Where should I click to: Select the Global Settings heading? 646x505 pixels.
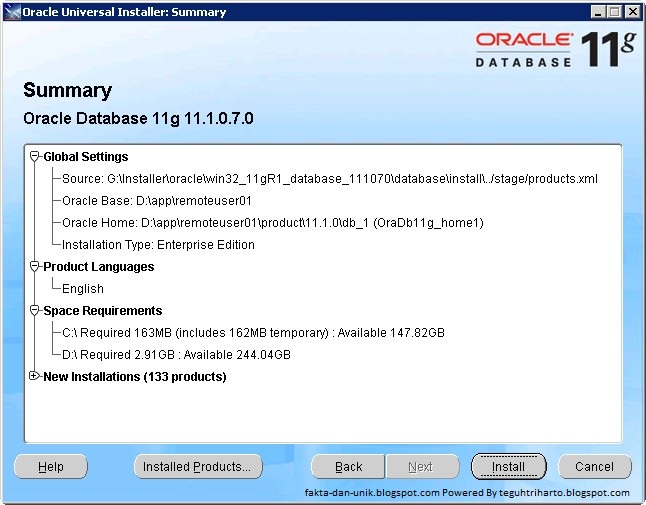click(86, 157)
